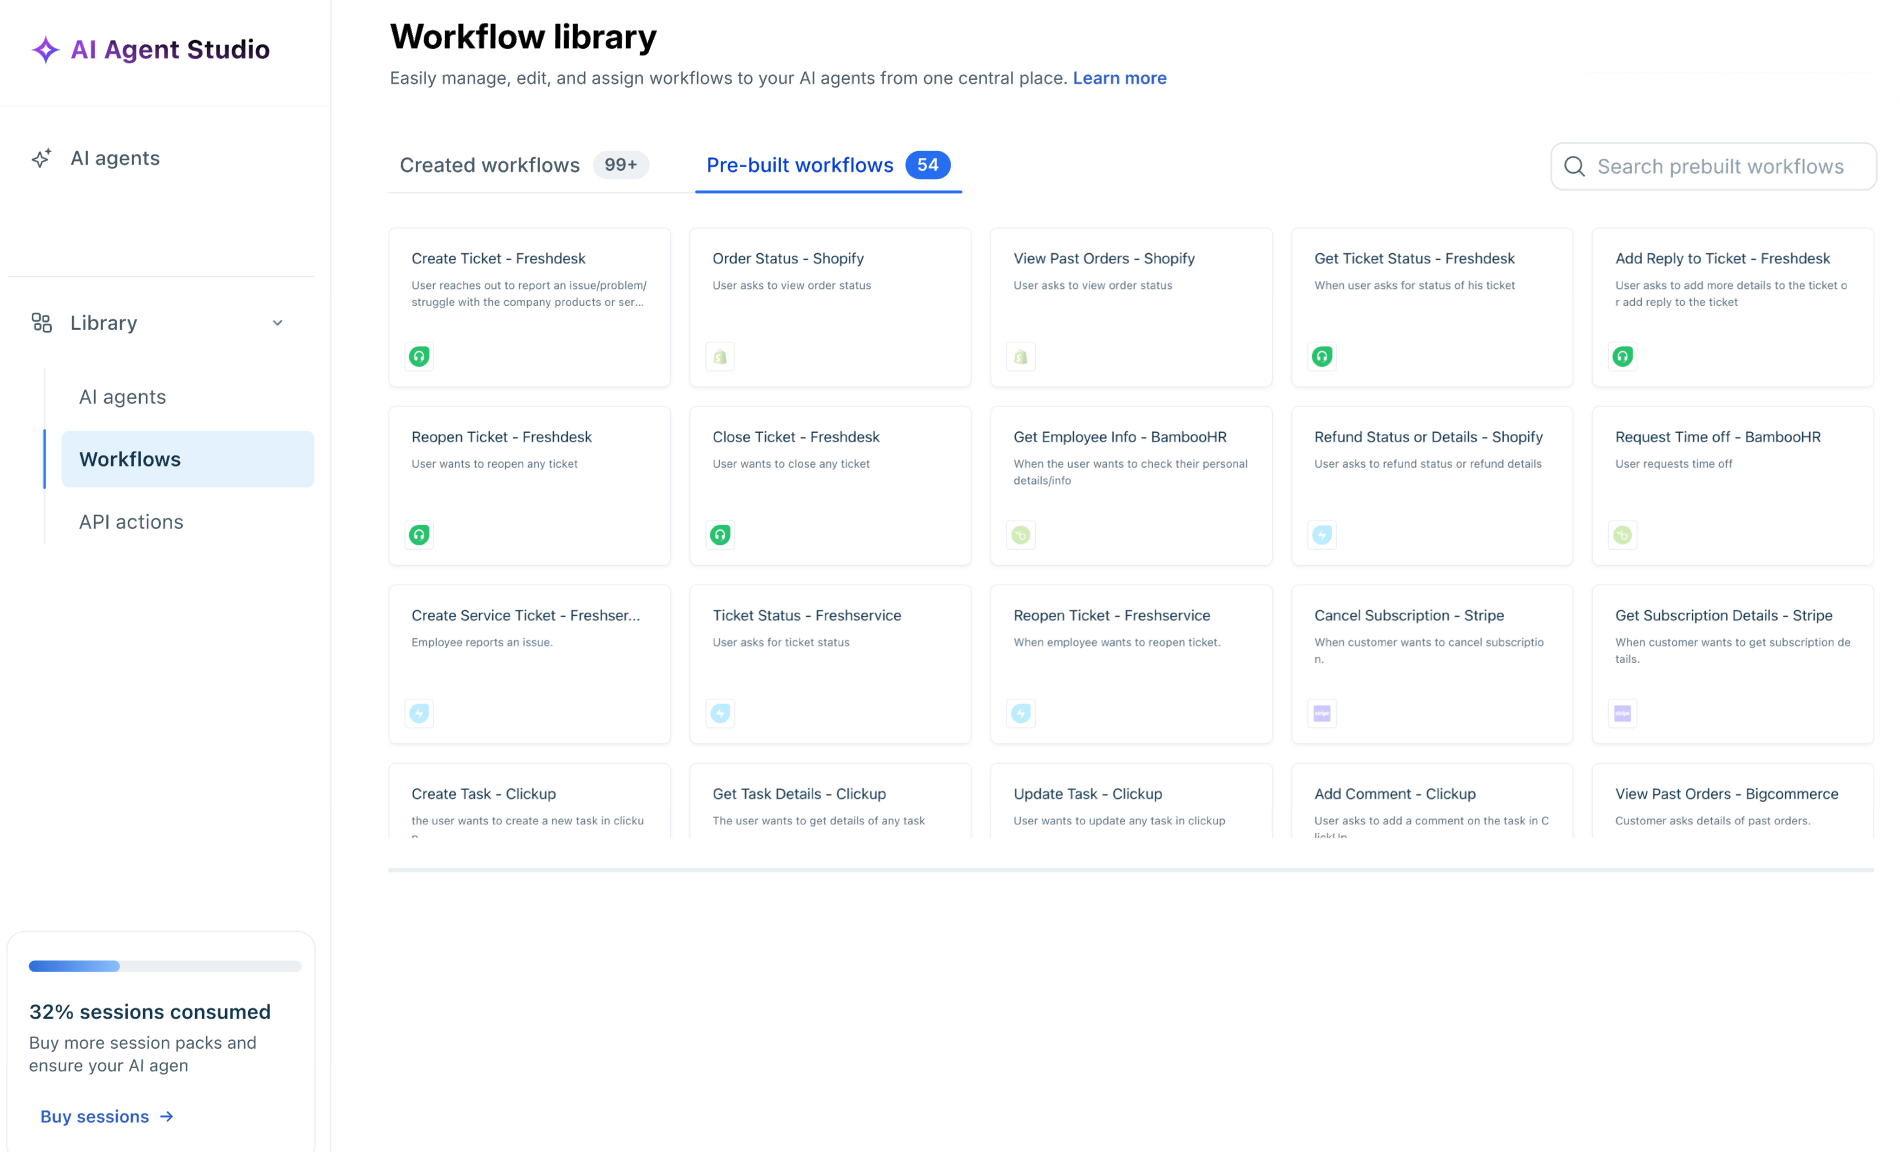
Task: Open the Reopen Ticket - Freshservice title
Action: (x=1112, y=615)
